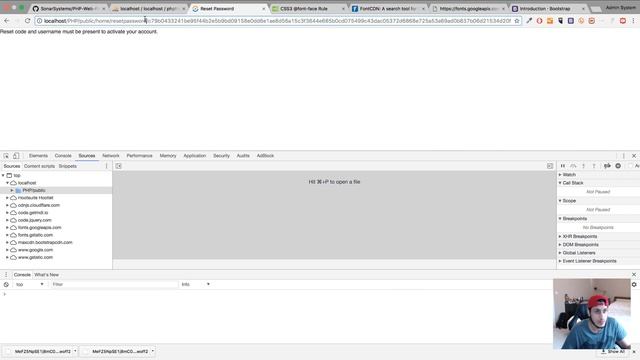Select code.jquery.com in sources tree
This screenshot has width=640, height=360.
point(34,220)
